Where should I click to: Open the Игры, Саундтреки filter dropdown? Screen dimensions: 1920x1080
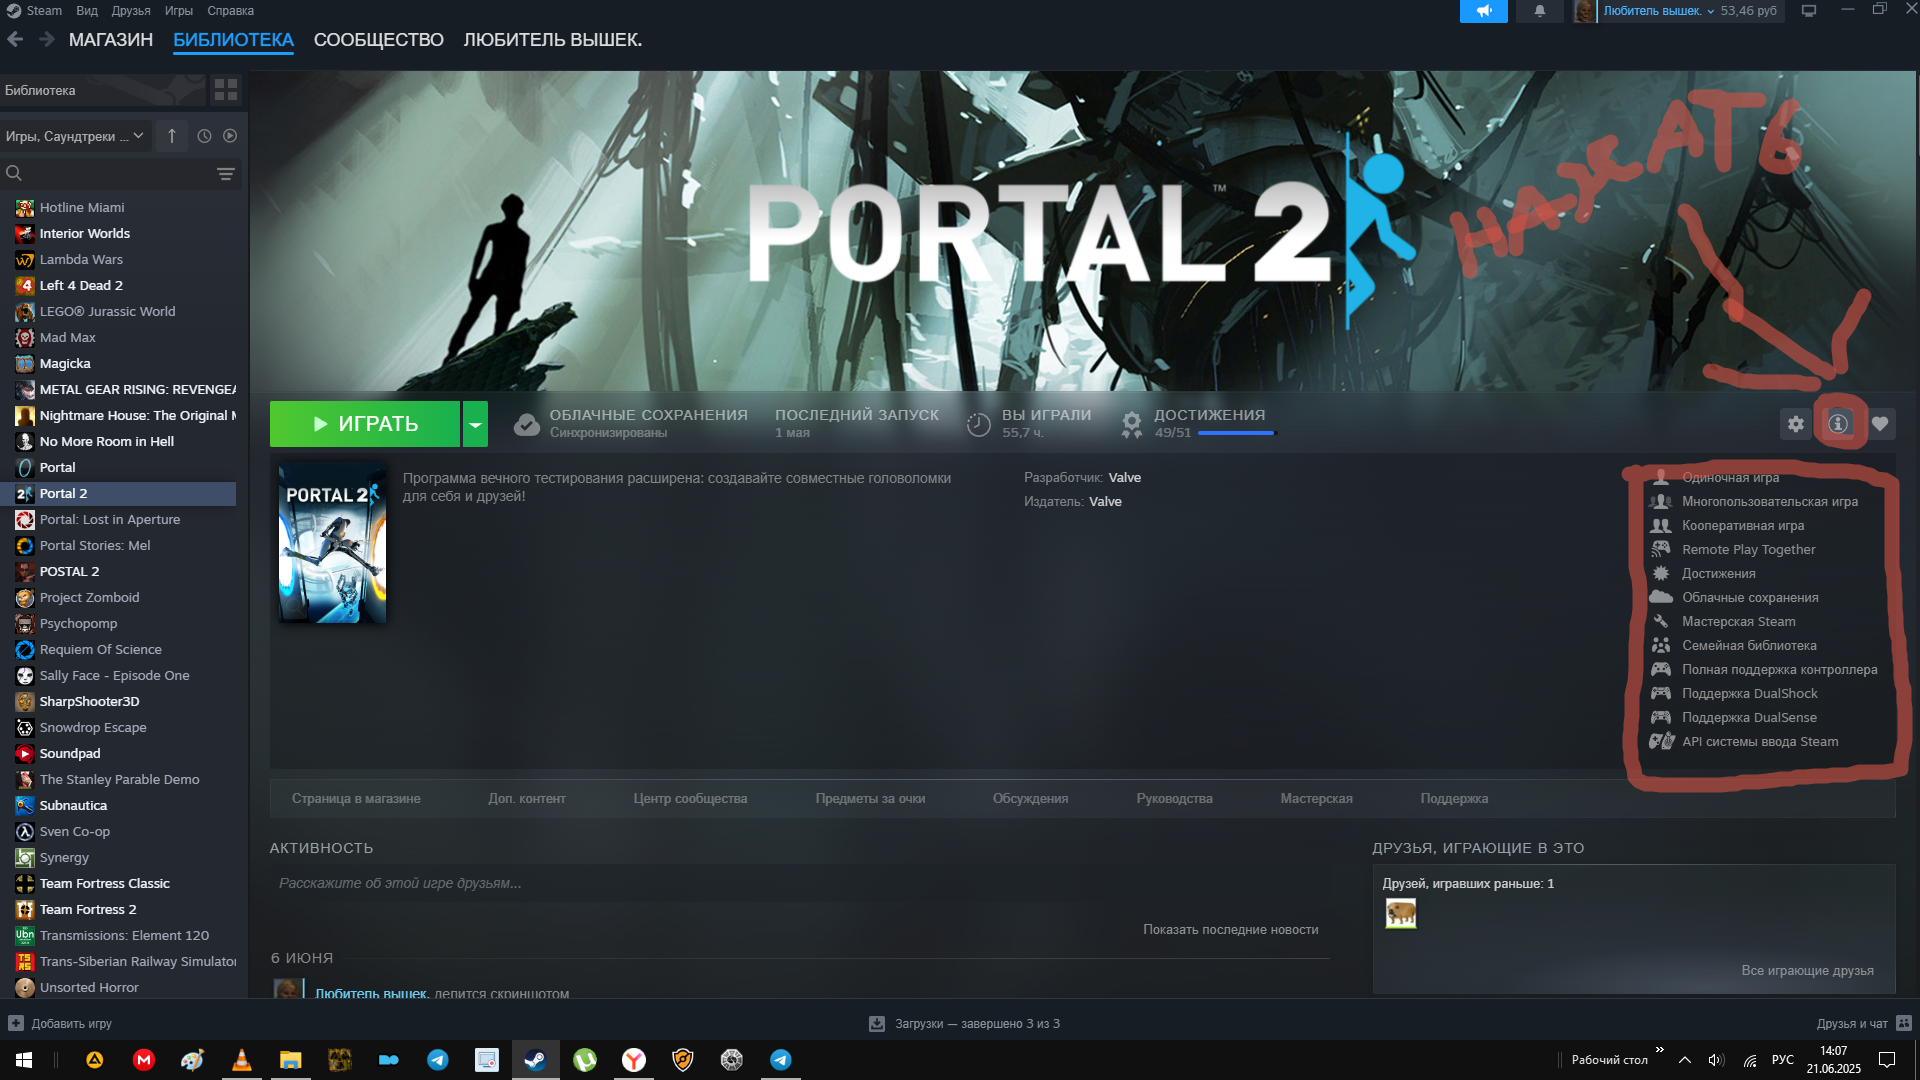pyautogui.click(x=75, y=136)
